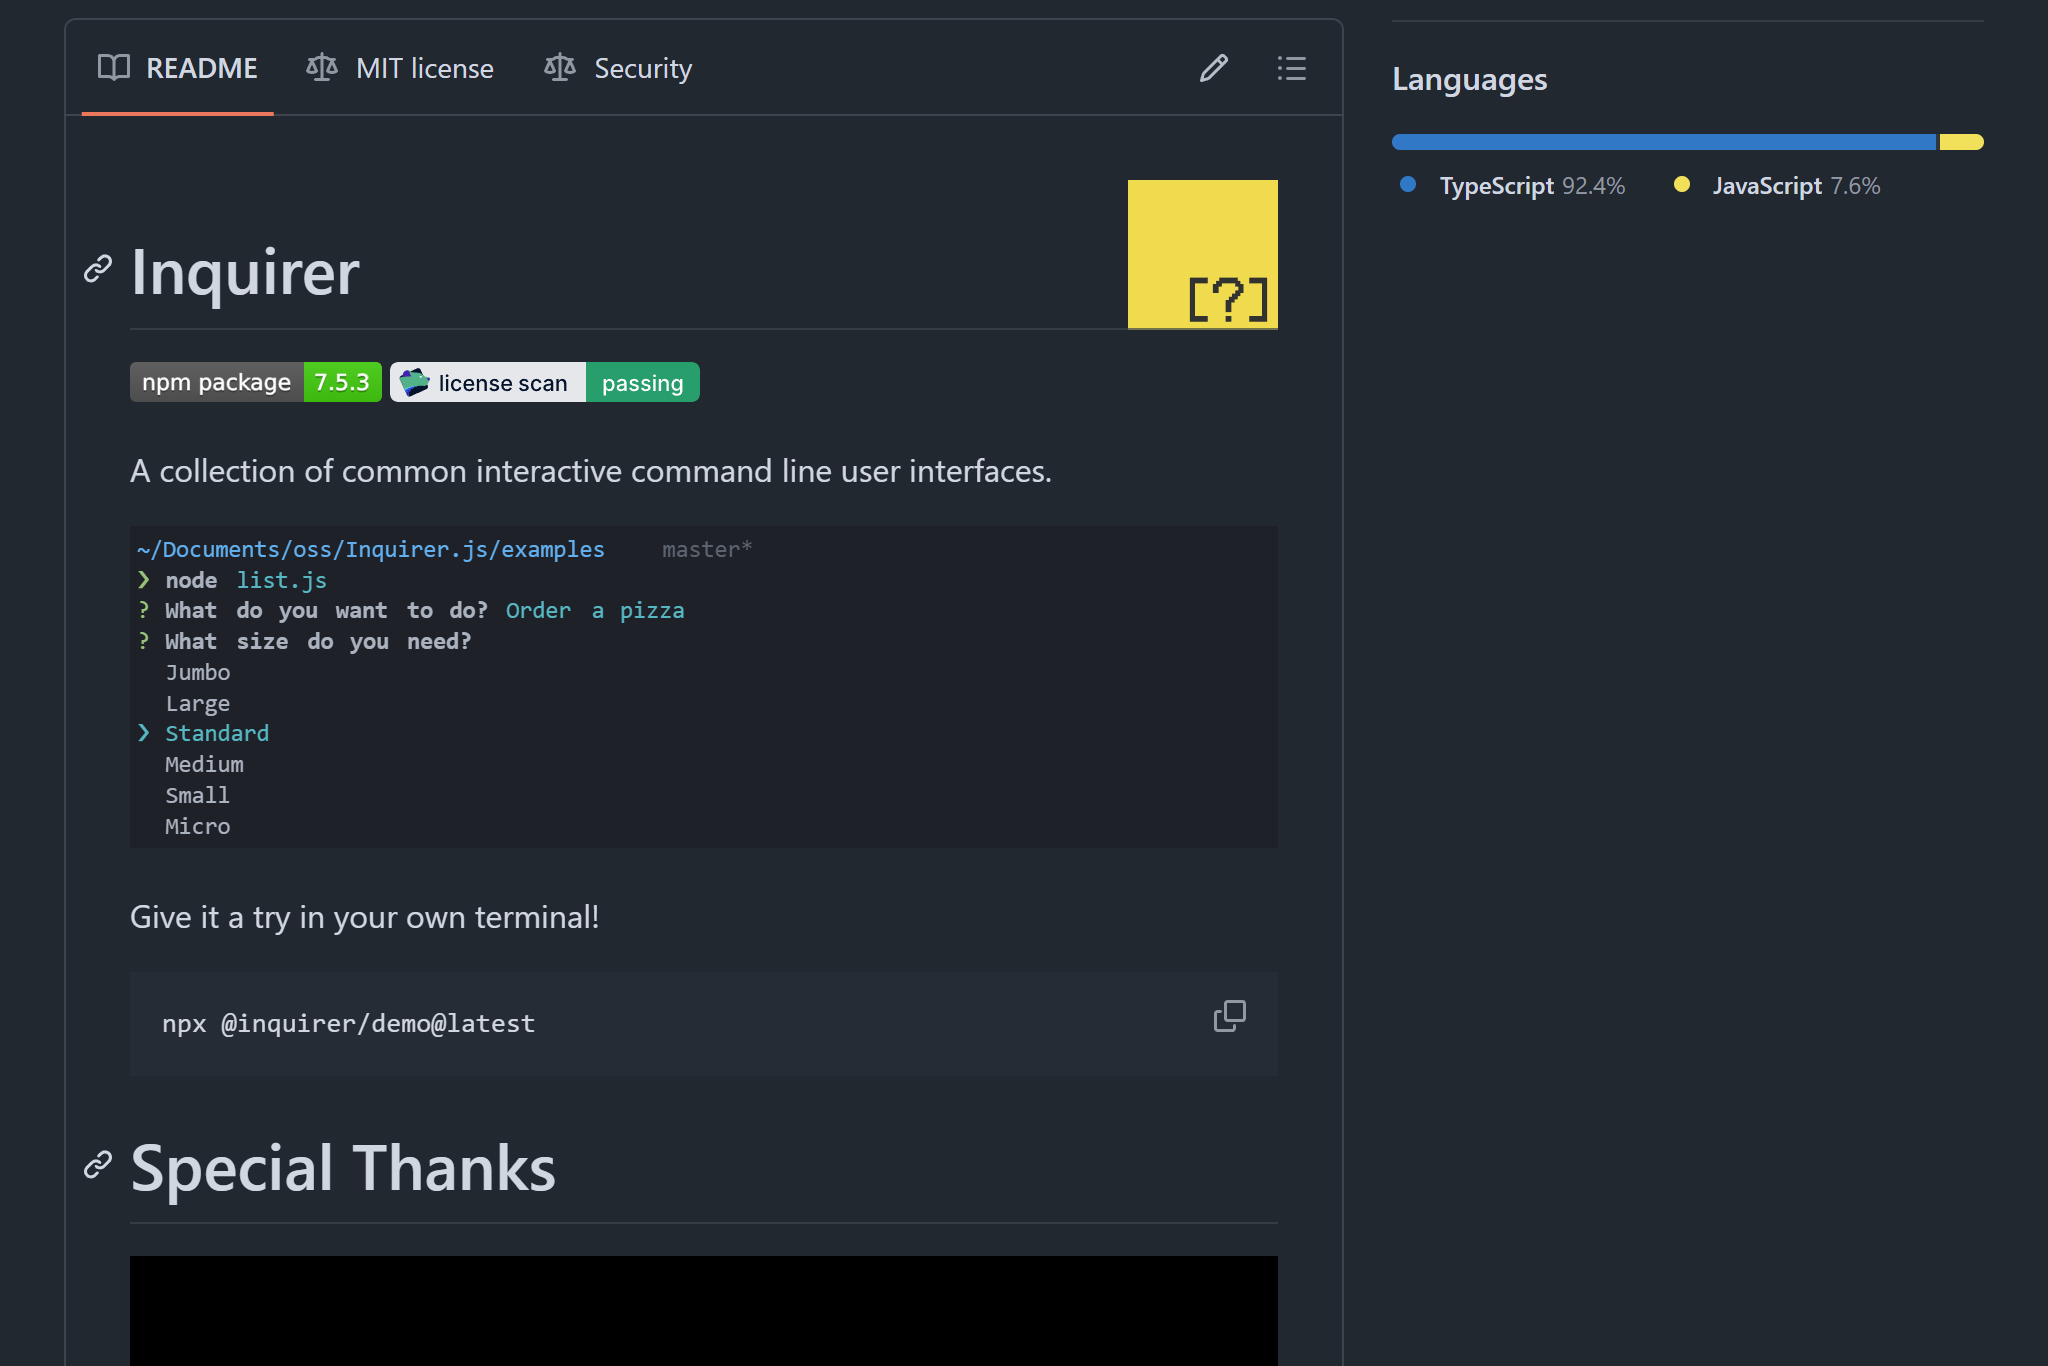Click the scales icon beside MIT license
2048x1366 pixels.
(322, 68)
